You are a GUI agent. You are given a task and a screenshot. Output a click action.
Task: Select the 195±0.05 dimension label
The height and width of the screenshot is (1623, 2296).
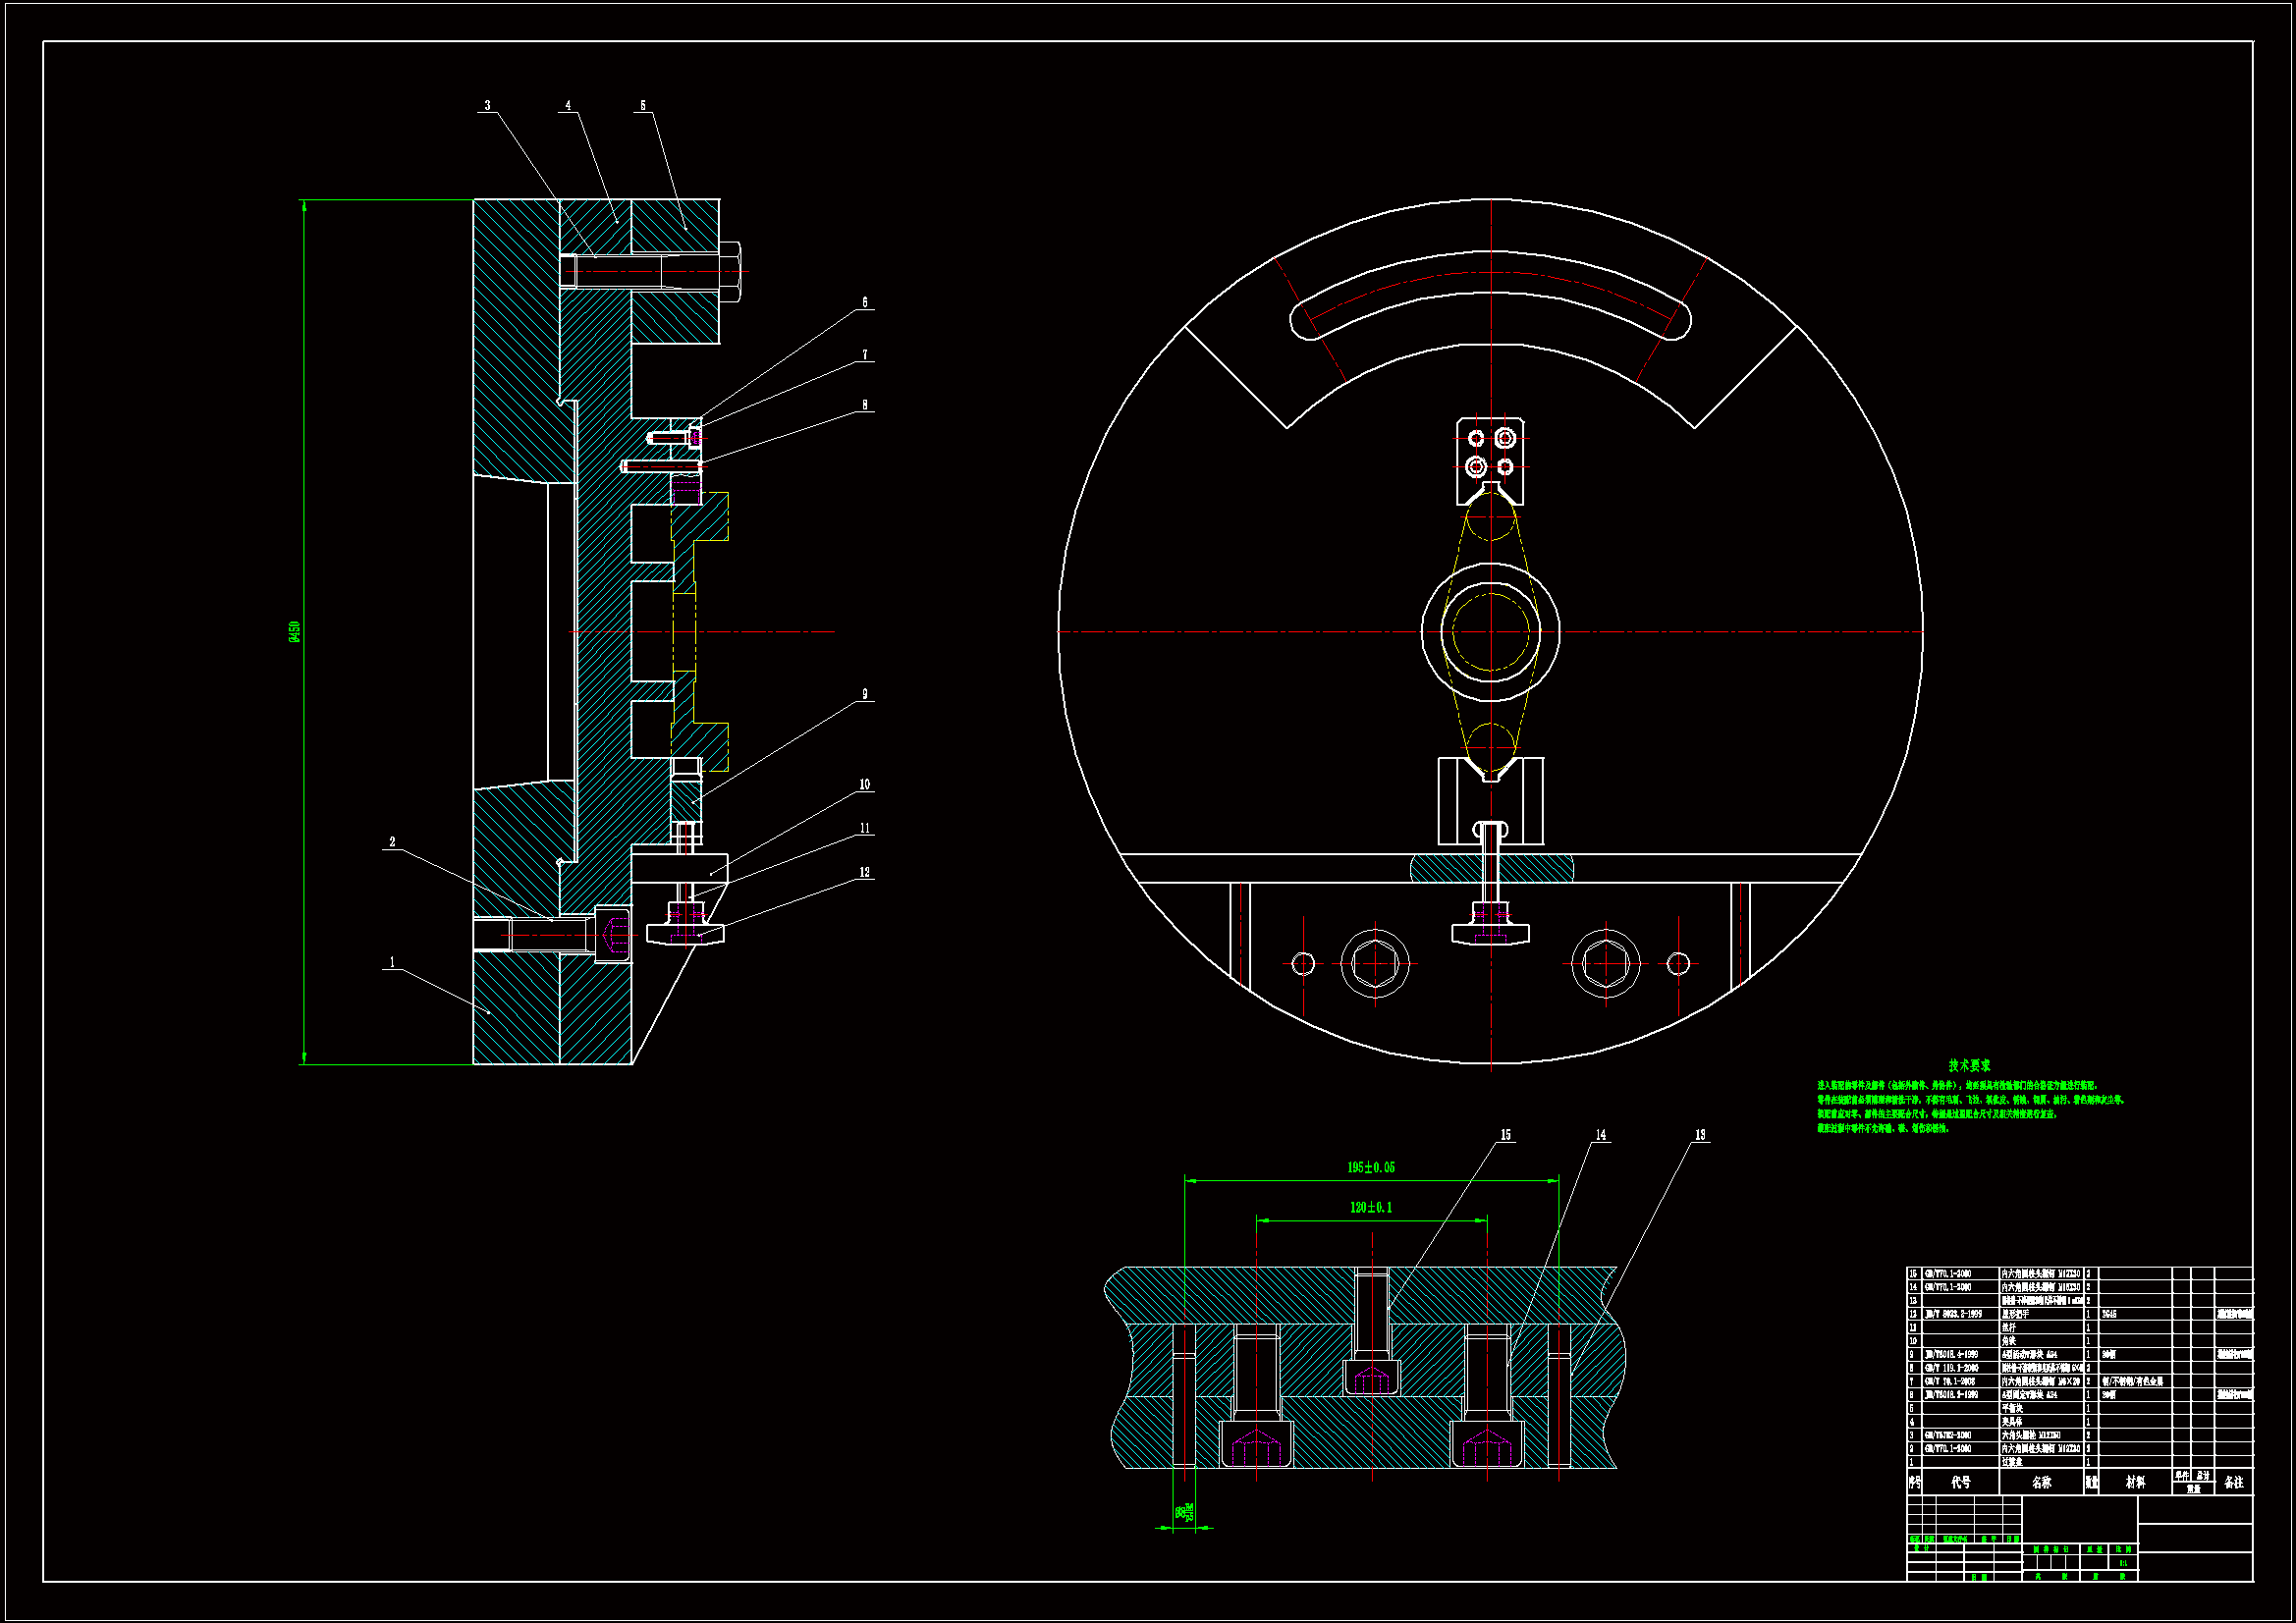(x=1370, y=1167)
